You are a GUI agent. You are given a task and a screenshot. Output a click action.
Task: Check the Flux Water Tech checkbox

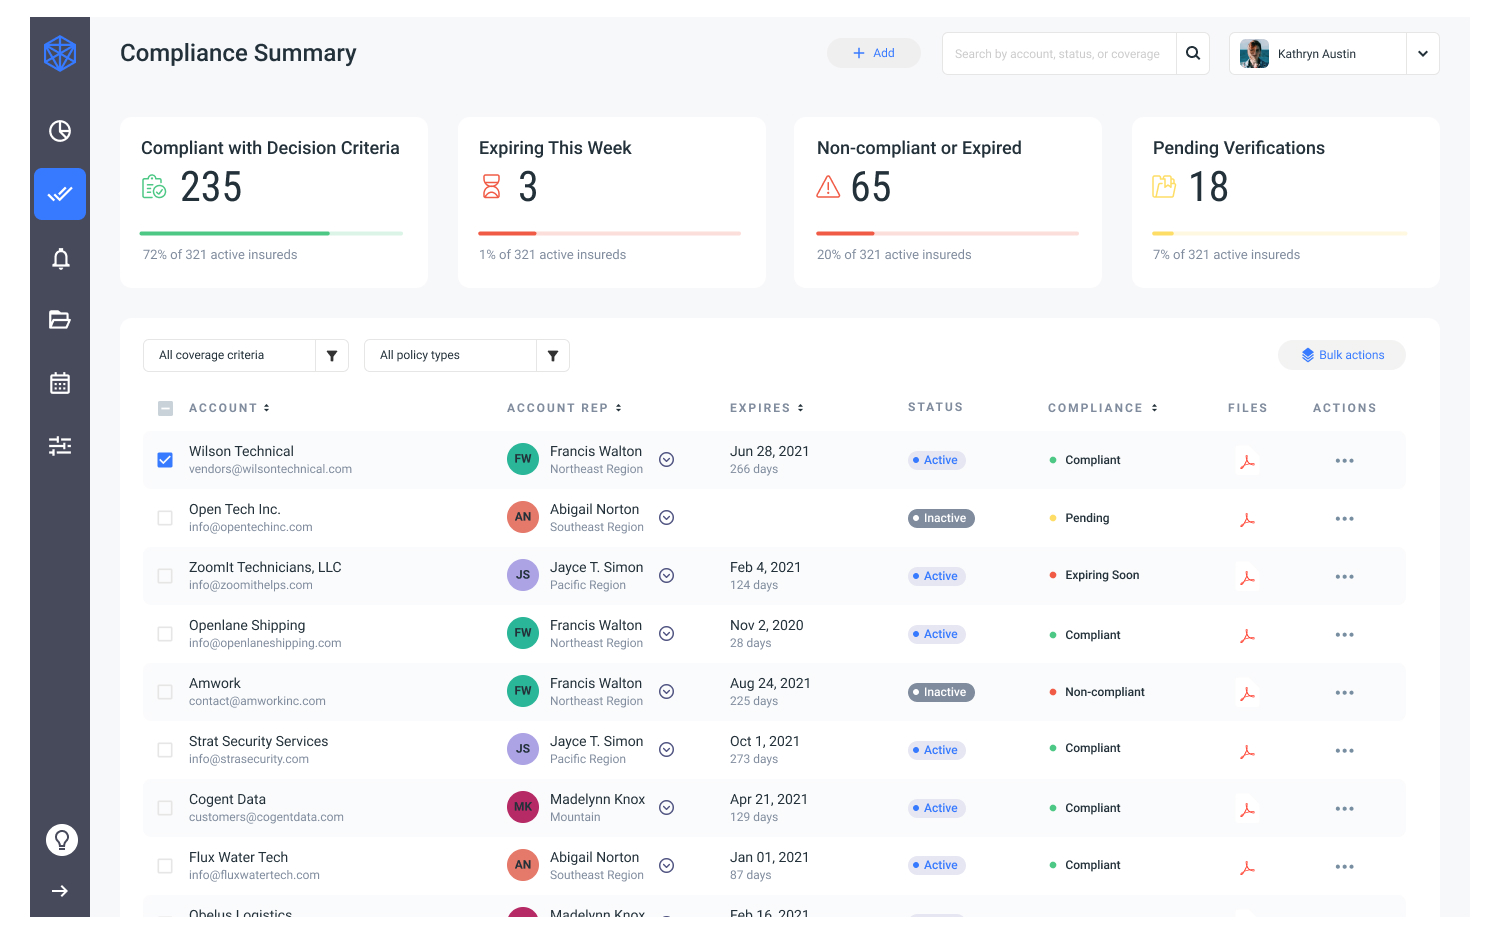point(165,866)
